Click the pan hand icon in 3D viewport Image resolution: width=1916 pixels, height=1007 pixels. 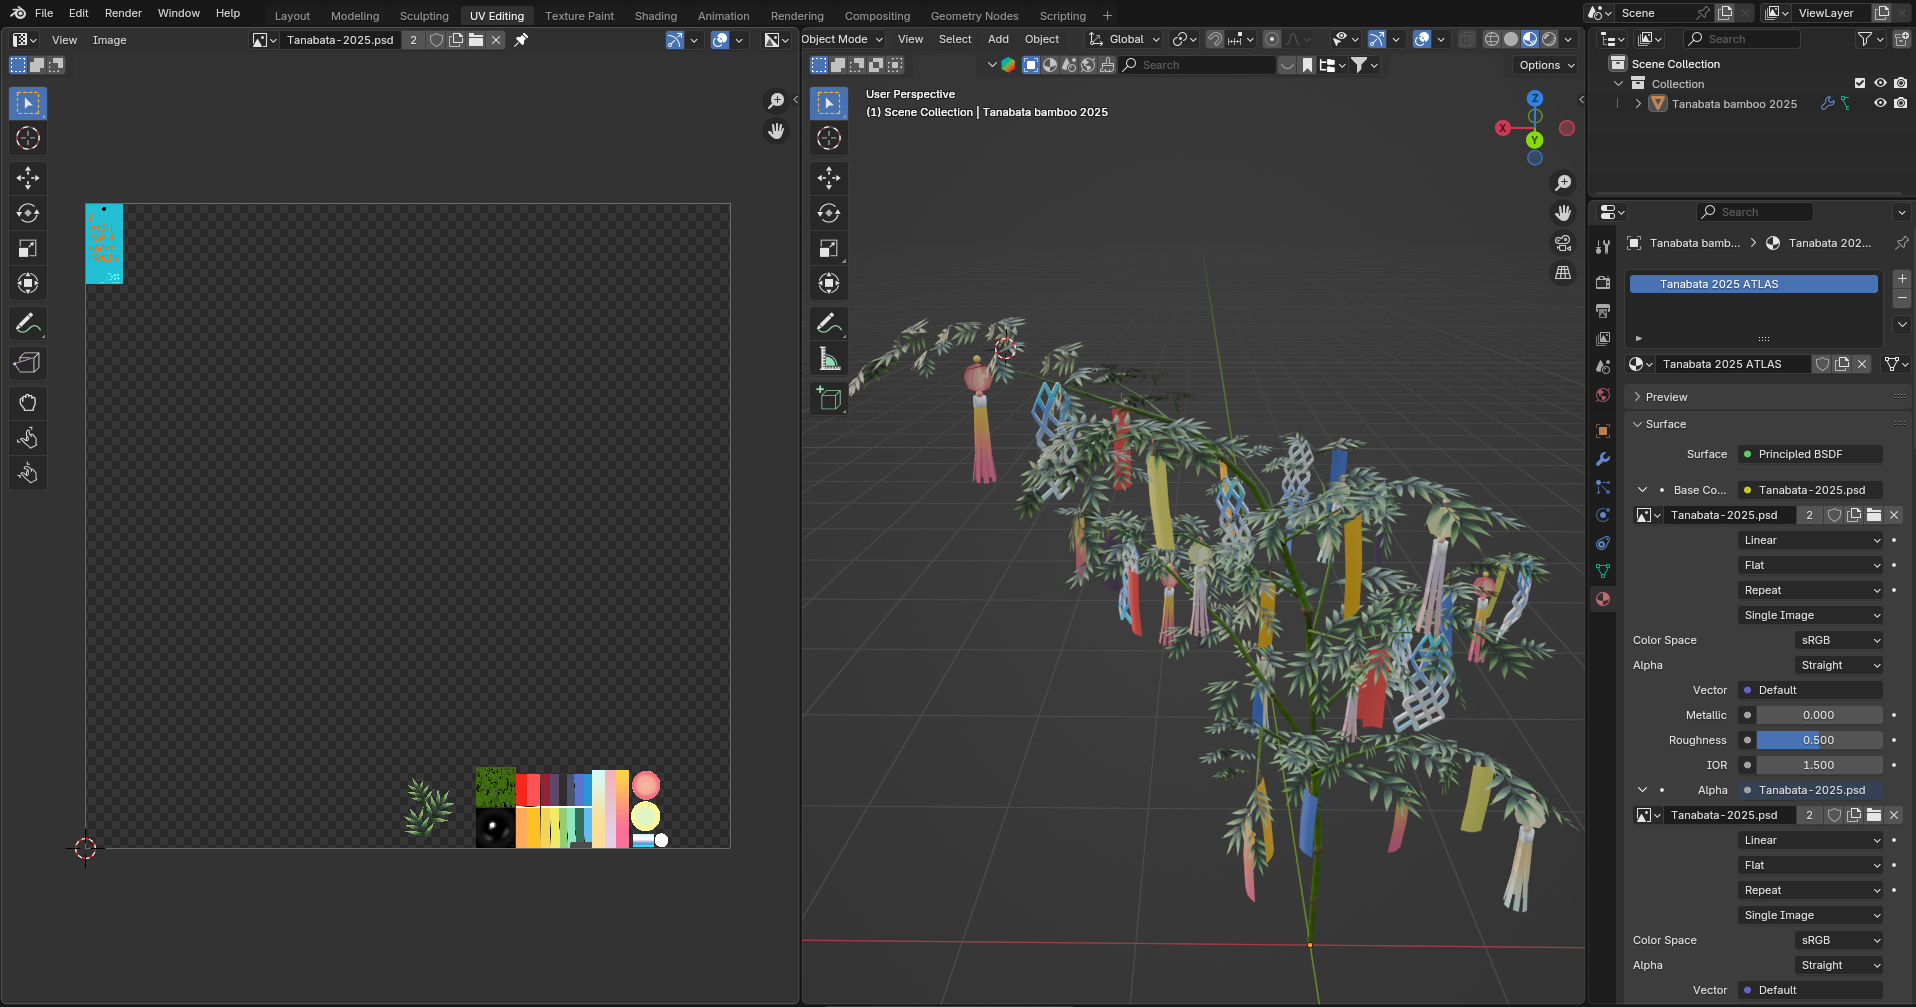click(1563, 213)
